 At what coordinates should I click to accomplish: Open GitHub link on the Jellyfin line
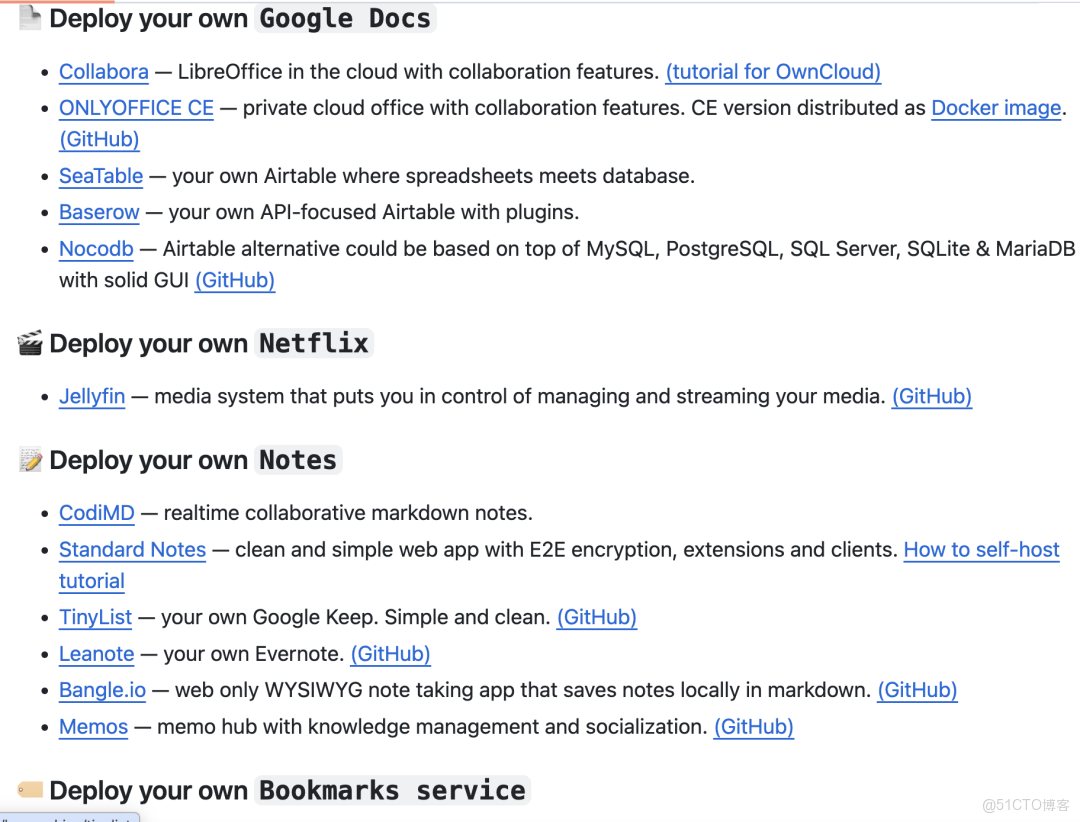(x=932, y=396)
